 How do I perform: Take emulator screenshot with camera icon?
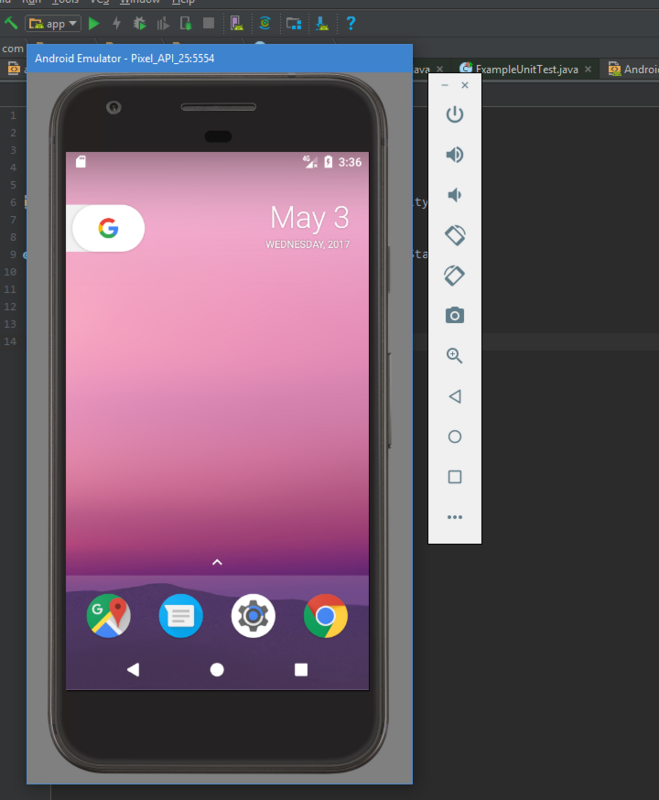pyautogui.click(x=454, y=315)
